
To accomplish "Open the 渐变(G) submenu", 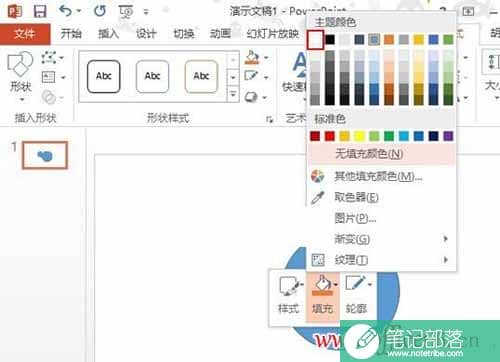I will coord(381,239).
